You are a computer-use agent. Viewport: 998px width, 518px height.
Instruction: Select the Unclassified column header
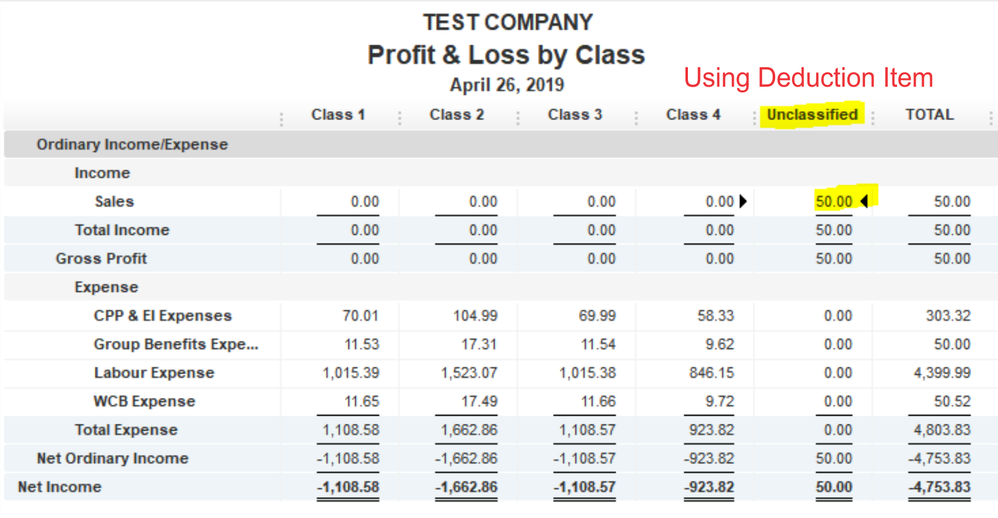[x=812, y=115]
